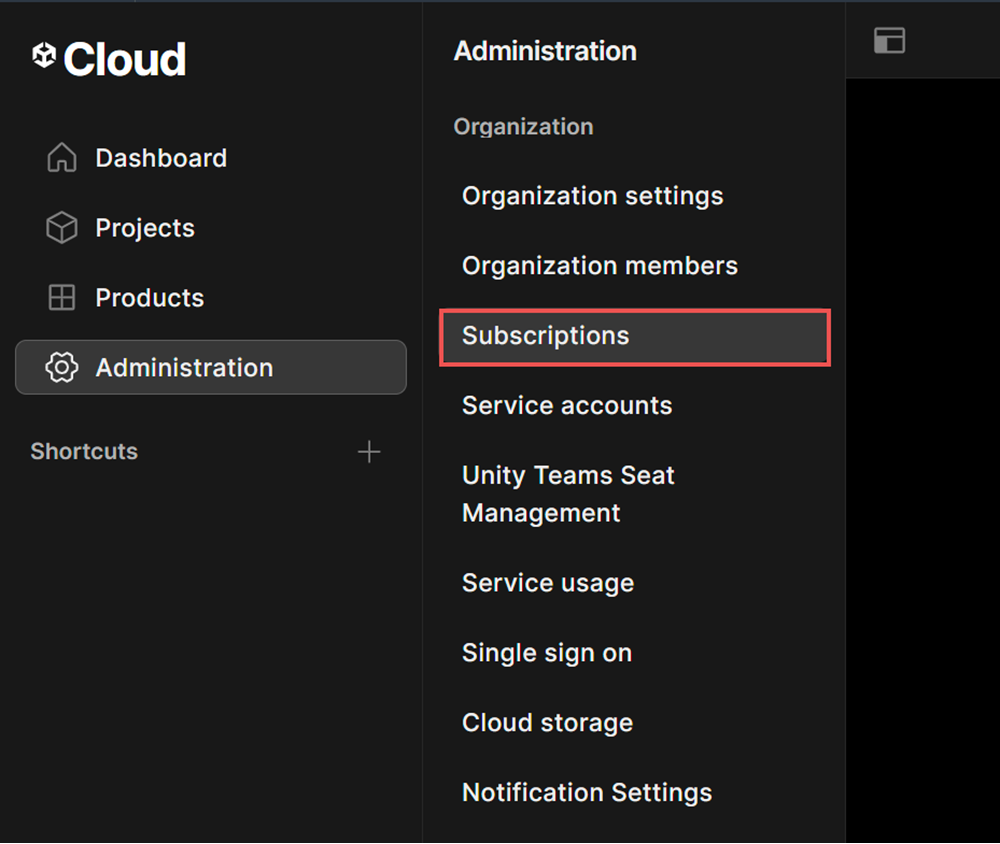Open Products via the grid icon
1000x844 pixels.
coord(61,297)
